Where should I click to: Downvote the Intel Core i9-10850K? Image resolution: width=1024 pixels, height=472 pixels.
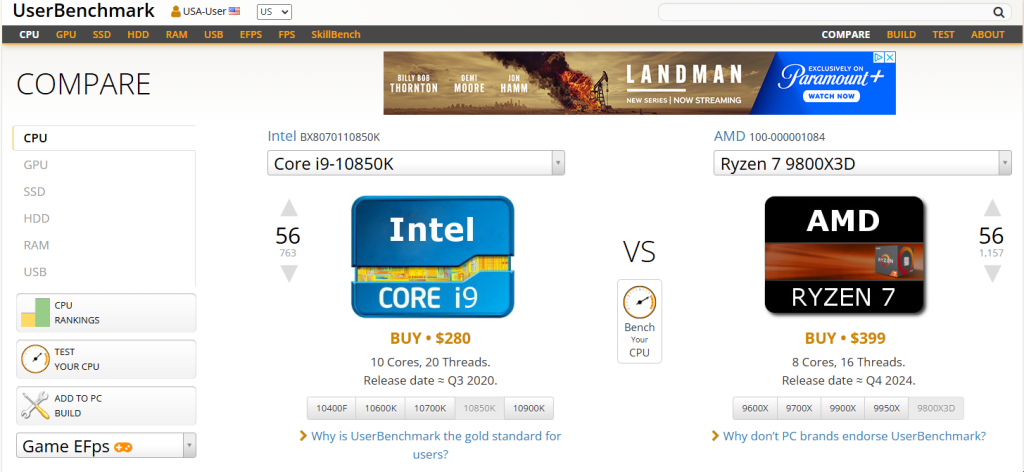[288, 274]
